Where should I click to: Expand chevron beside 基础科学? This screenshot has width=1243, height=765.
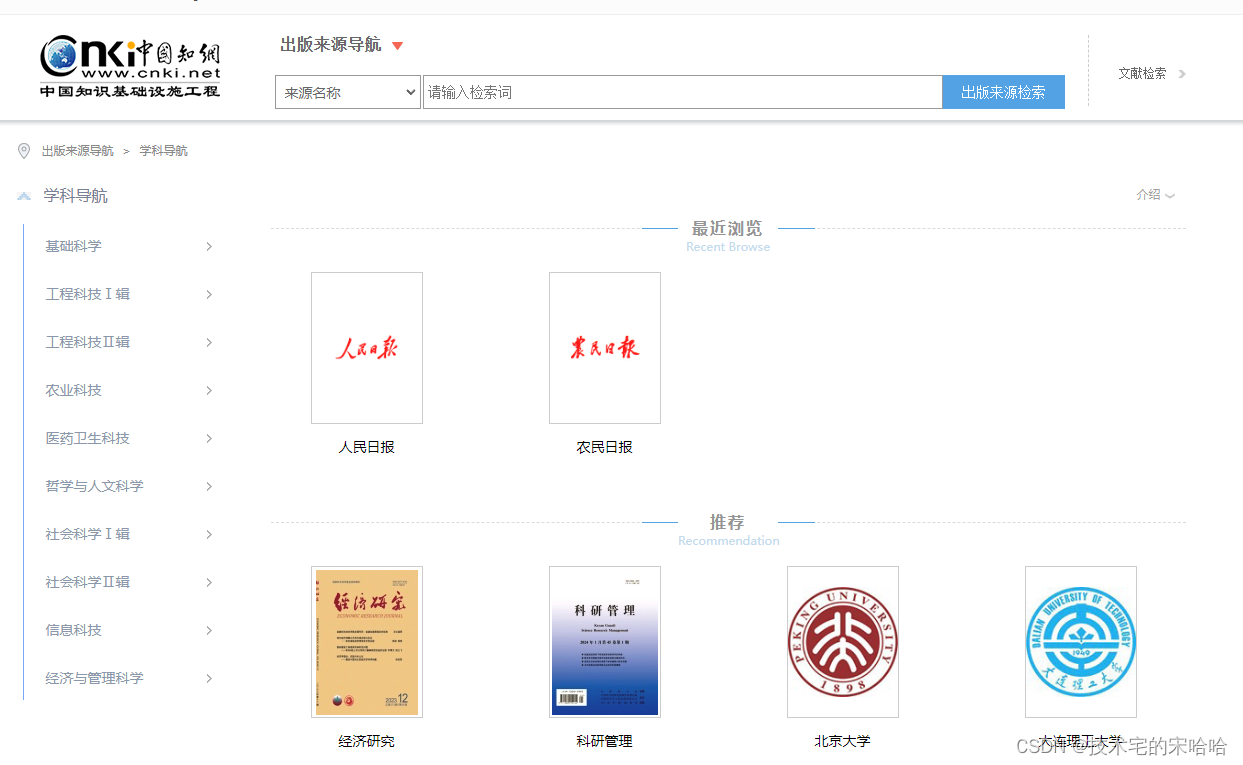pos(209,246)
